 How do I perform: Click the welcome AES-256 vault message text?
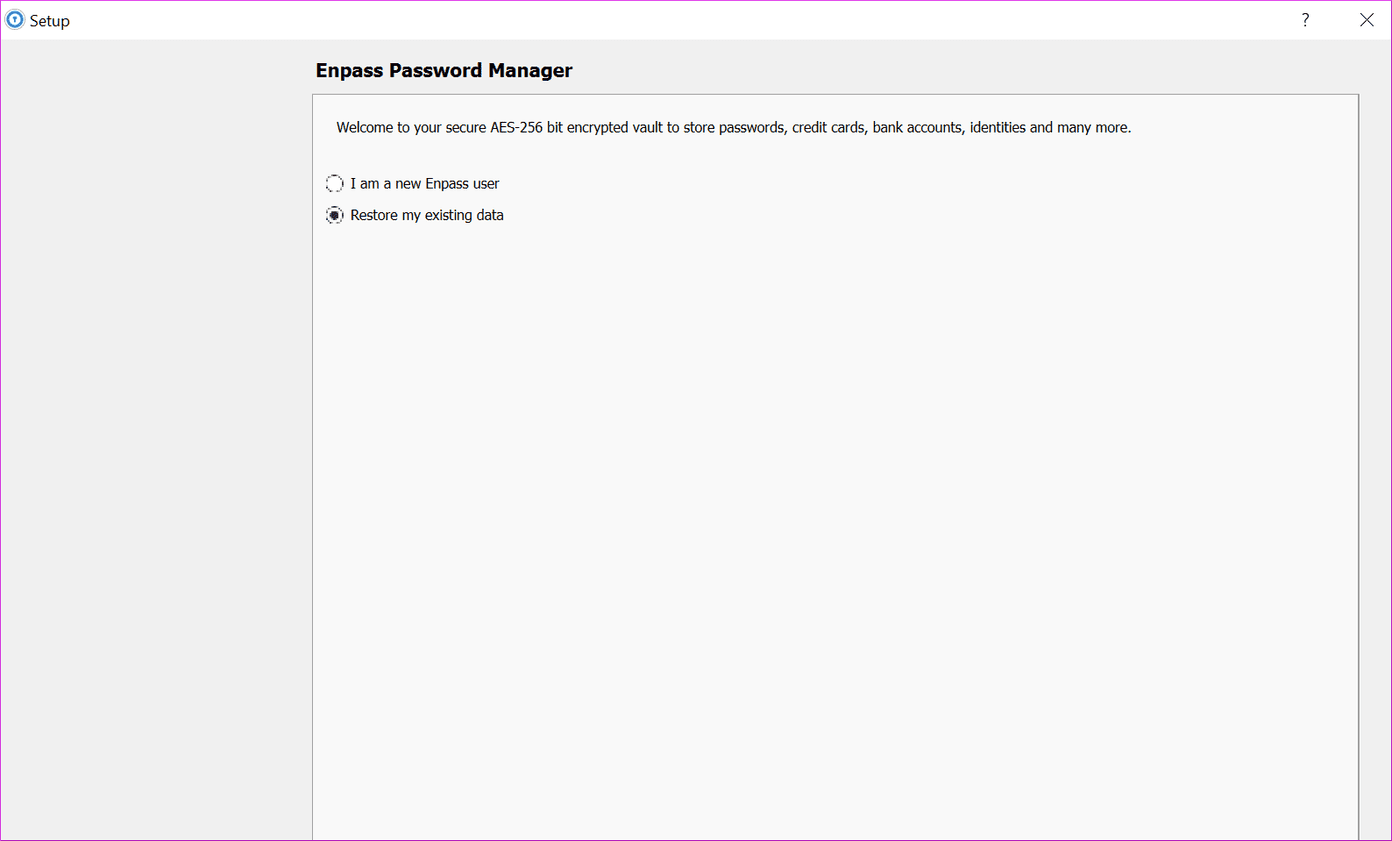(734, 128)
